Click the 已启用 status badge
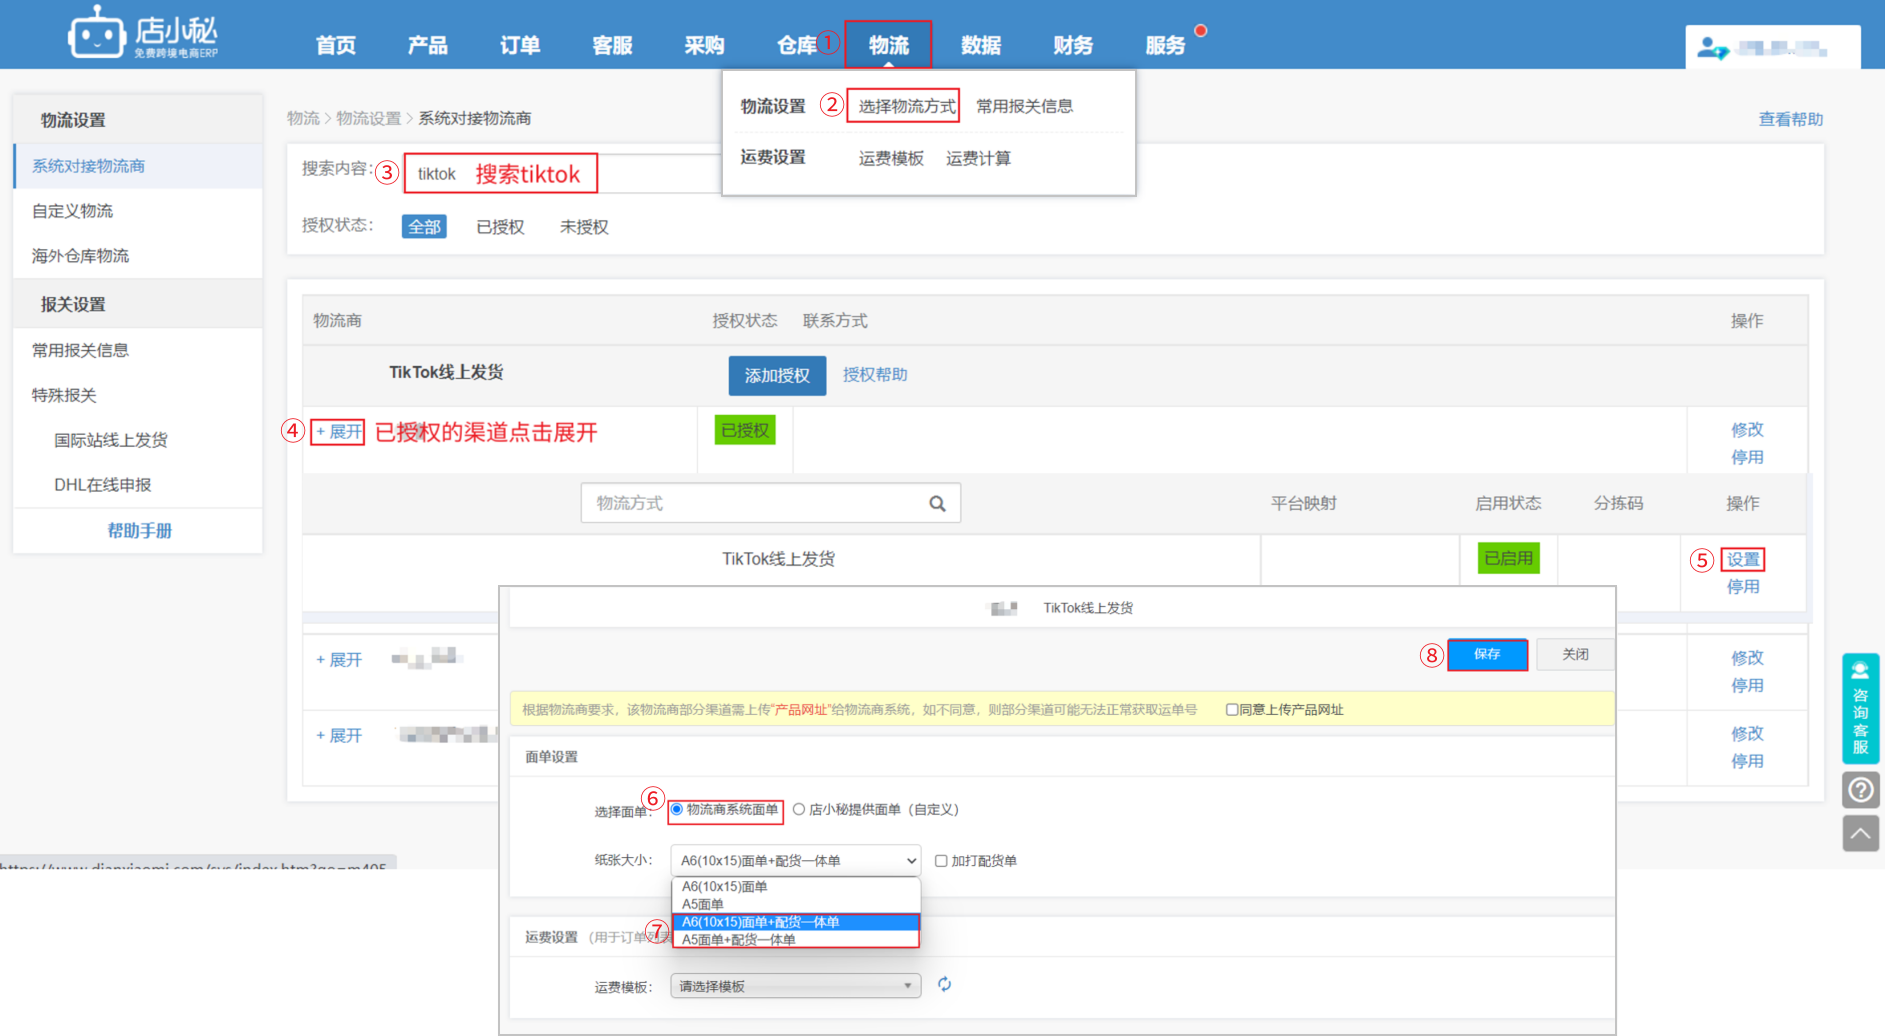This screenshot has width=1885, height=1036. tap(1508, 558)
